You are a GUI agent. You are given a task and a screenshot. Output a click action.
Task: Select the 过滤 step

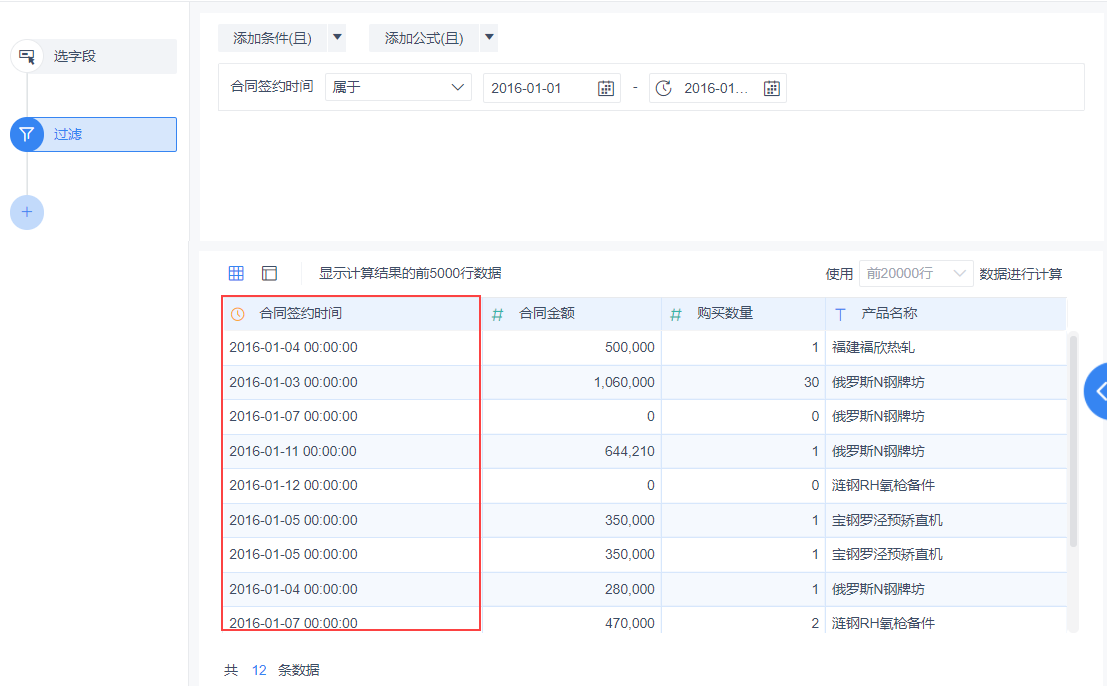coord(94,134)
